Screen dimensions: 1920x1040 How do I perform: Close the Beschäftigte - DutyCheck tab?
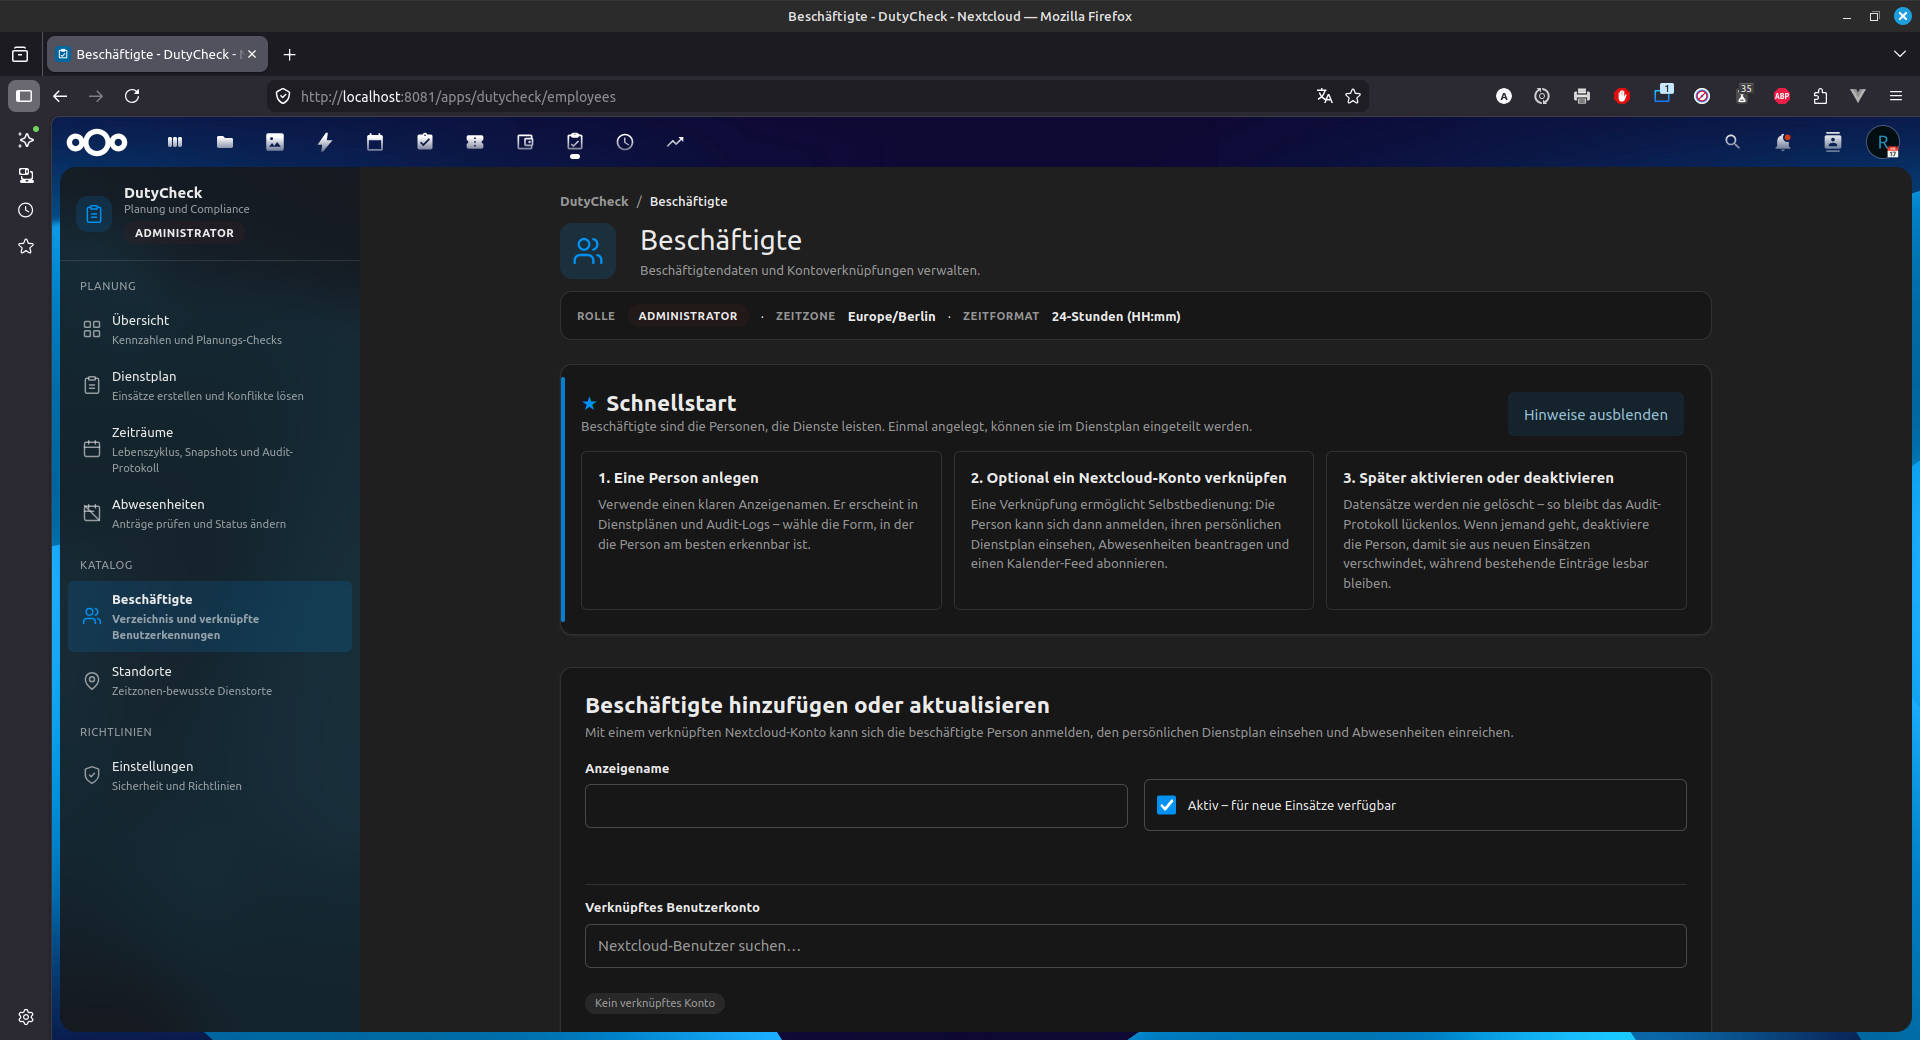[252, 54]
